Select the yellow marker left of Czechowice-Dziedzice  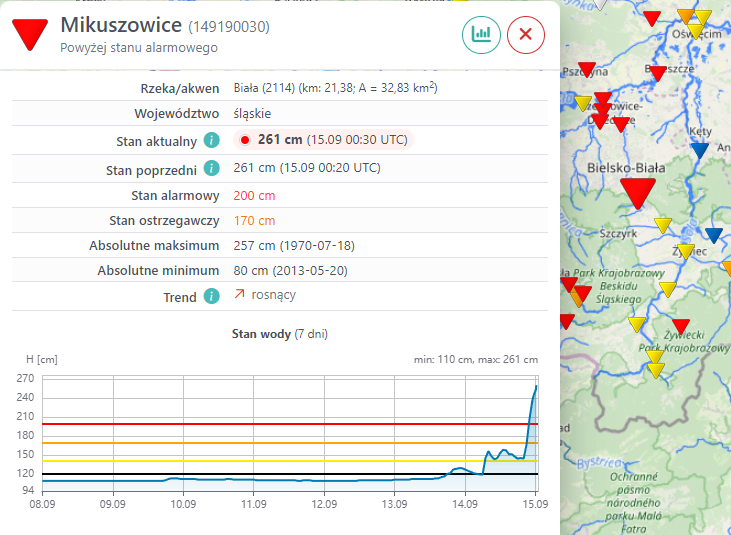click(x=583, y=103)
